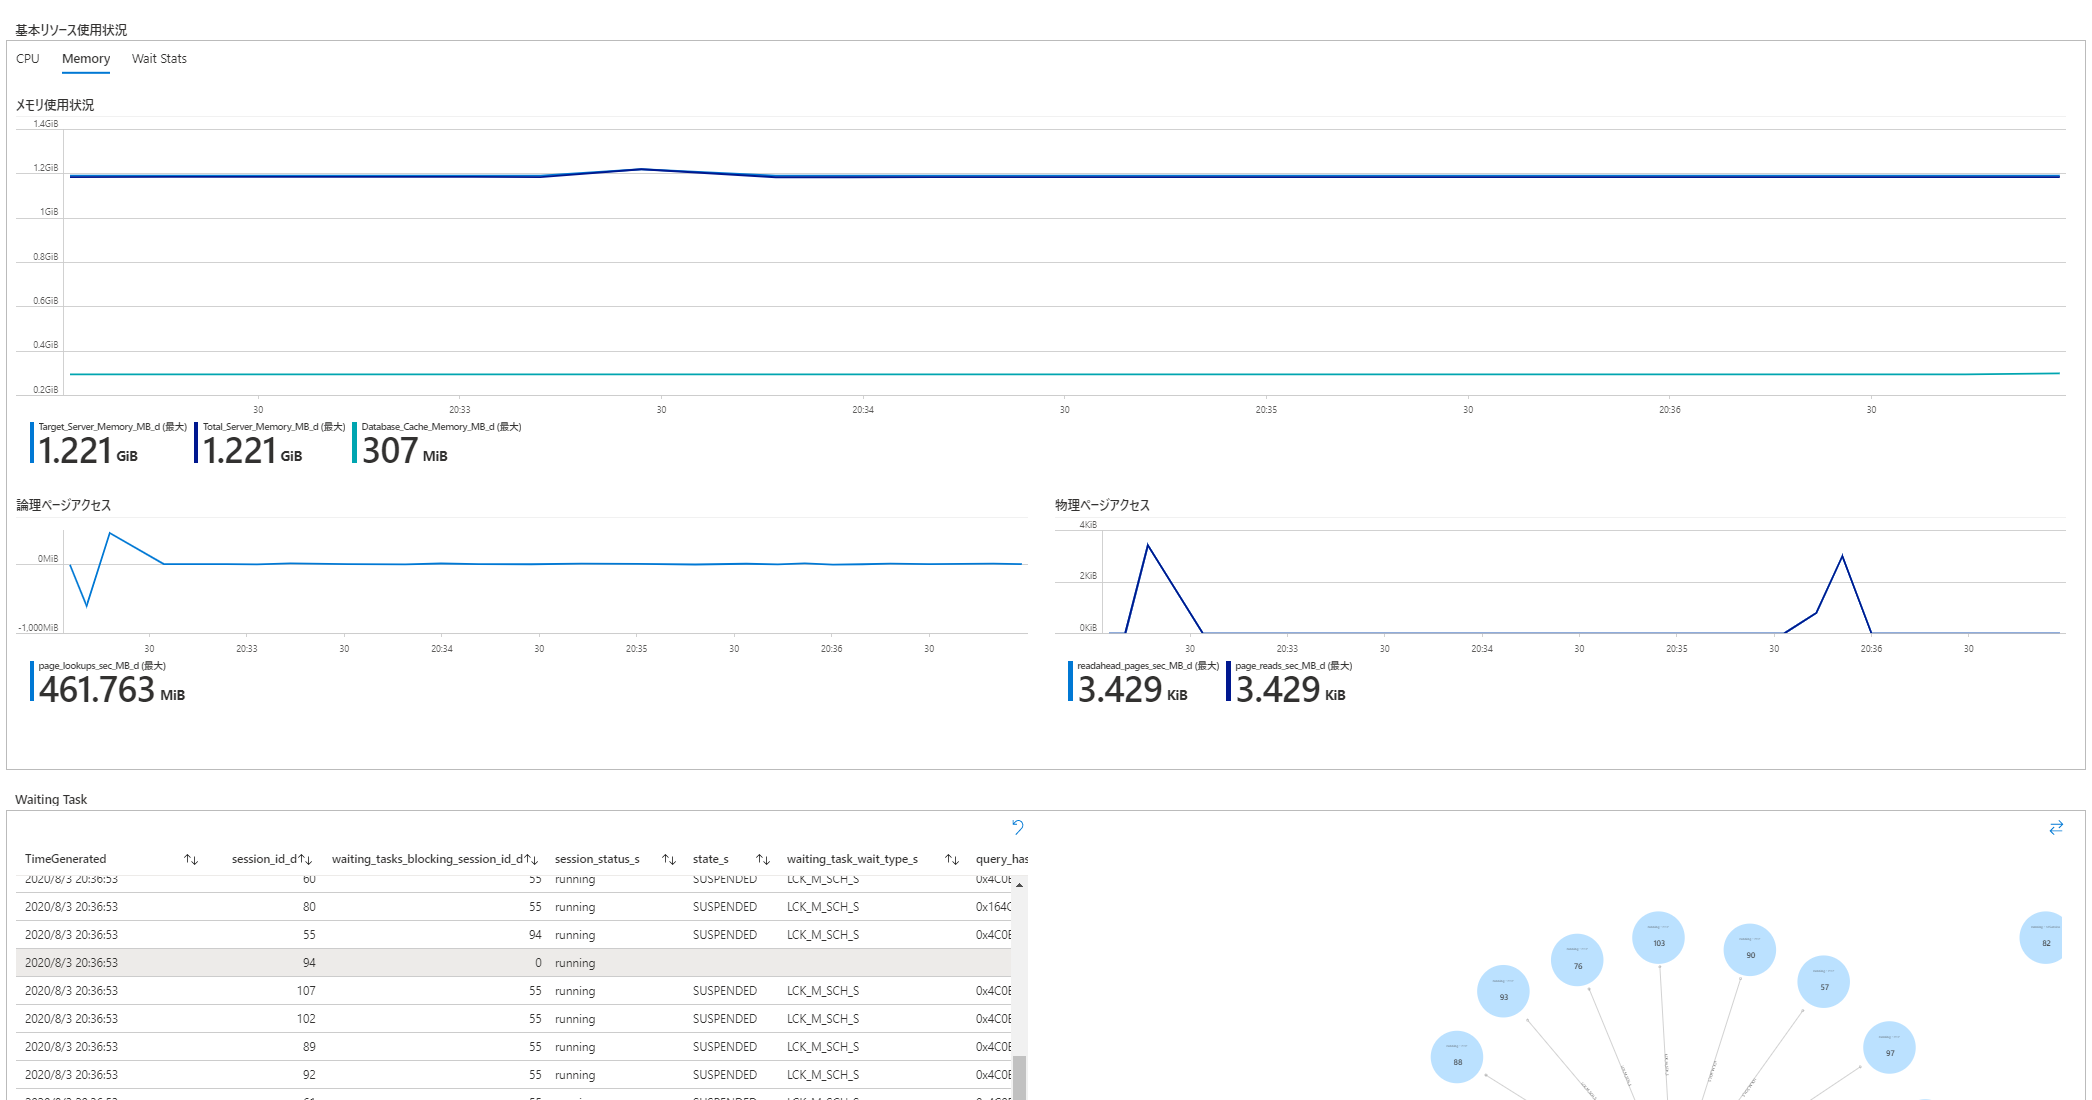
Task: Click the undo icon above the Waiting Task table
Action: point(1017,827)
